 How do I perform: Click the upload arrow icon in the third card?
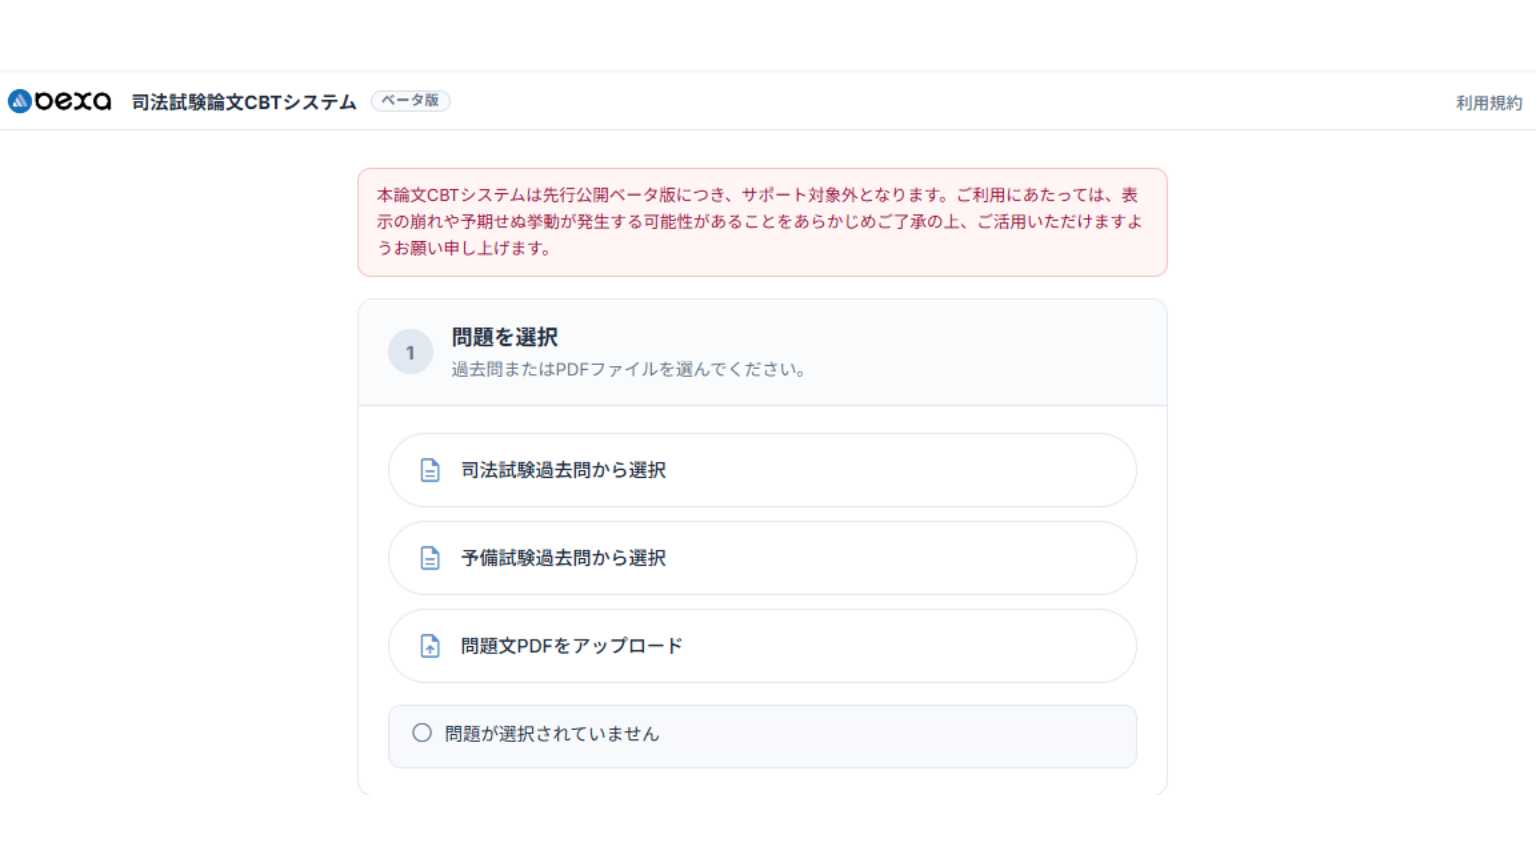tap(430, 646)
